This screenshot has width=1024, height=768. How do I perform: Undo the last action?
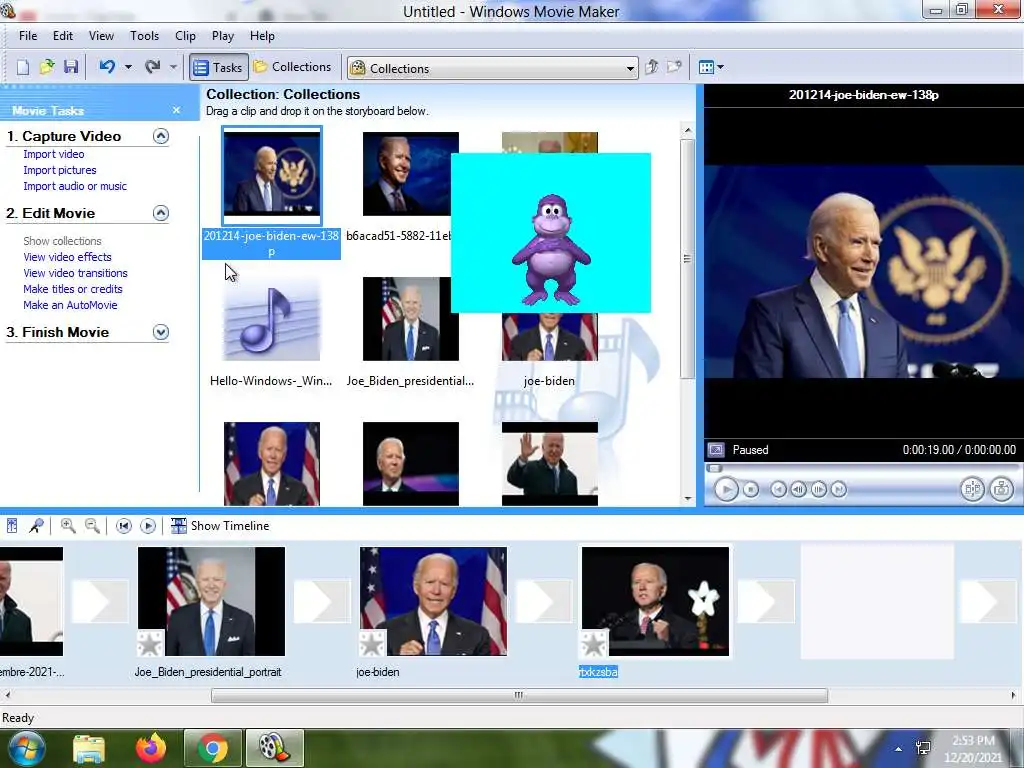tap(107, 67)
